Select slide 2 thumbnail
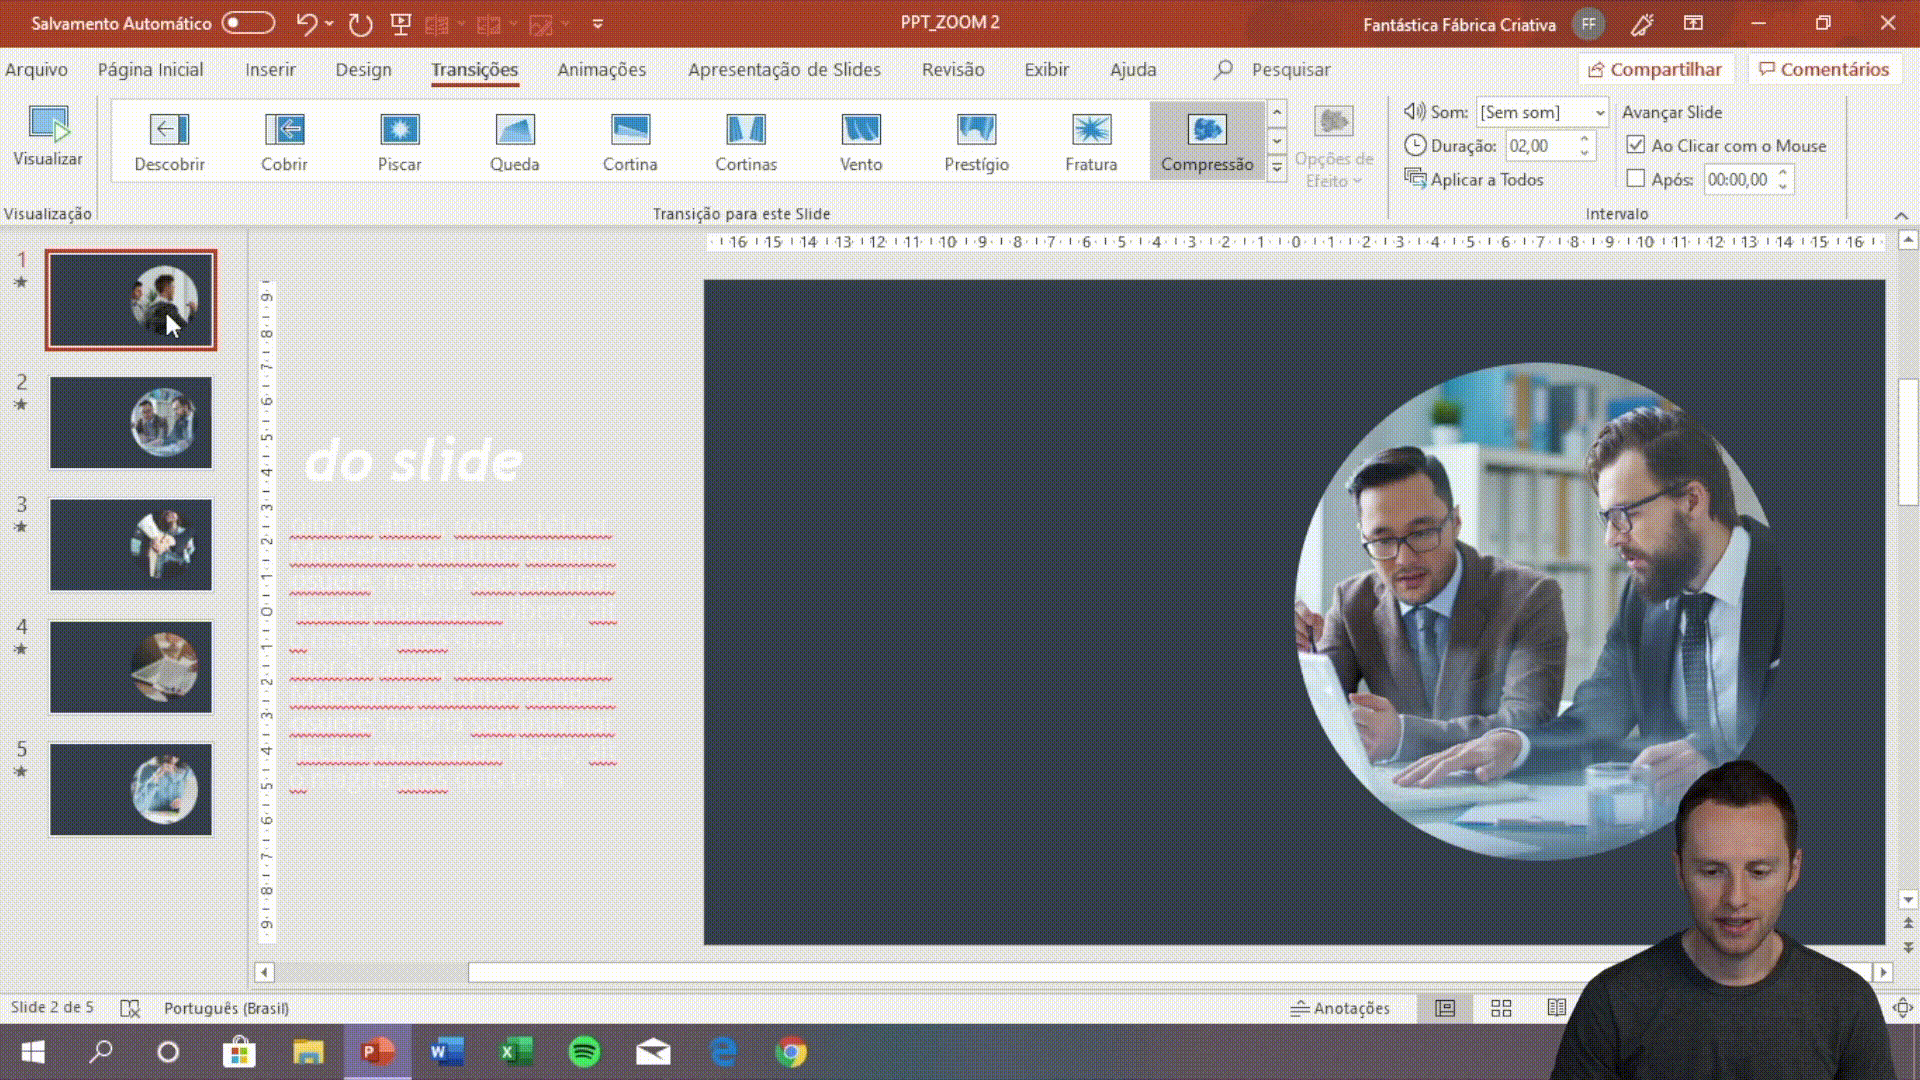 click(131, 422)
